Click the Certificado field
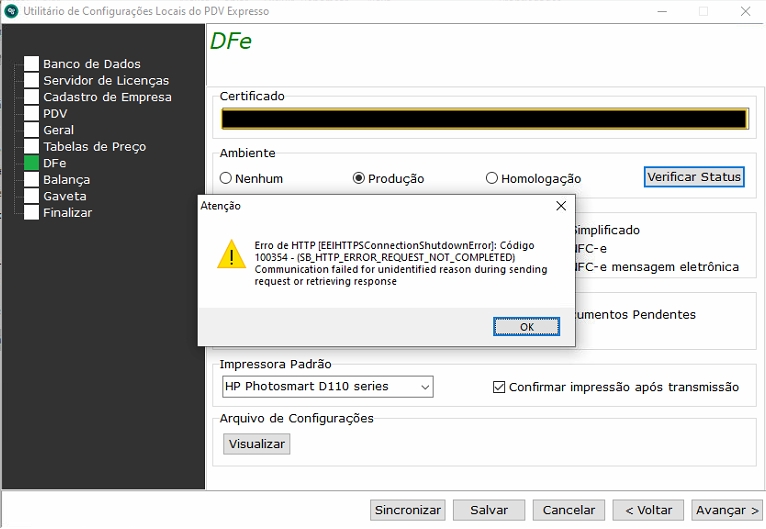The image size is (766, 529). tap(485, 119)
